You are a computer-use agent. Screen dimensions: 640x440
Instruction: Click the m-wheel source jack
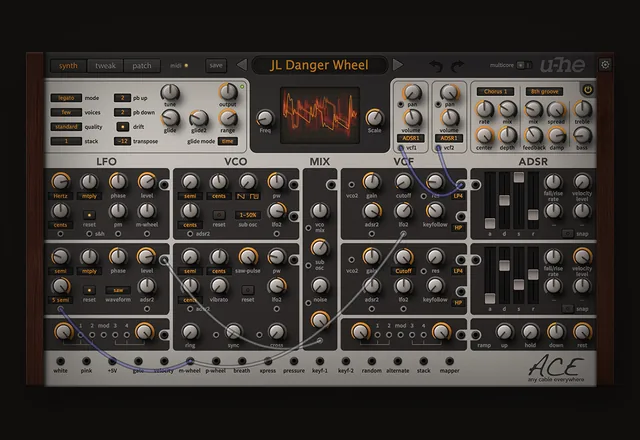coord(190,361)
